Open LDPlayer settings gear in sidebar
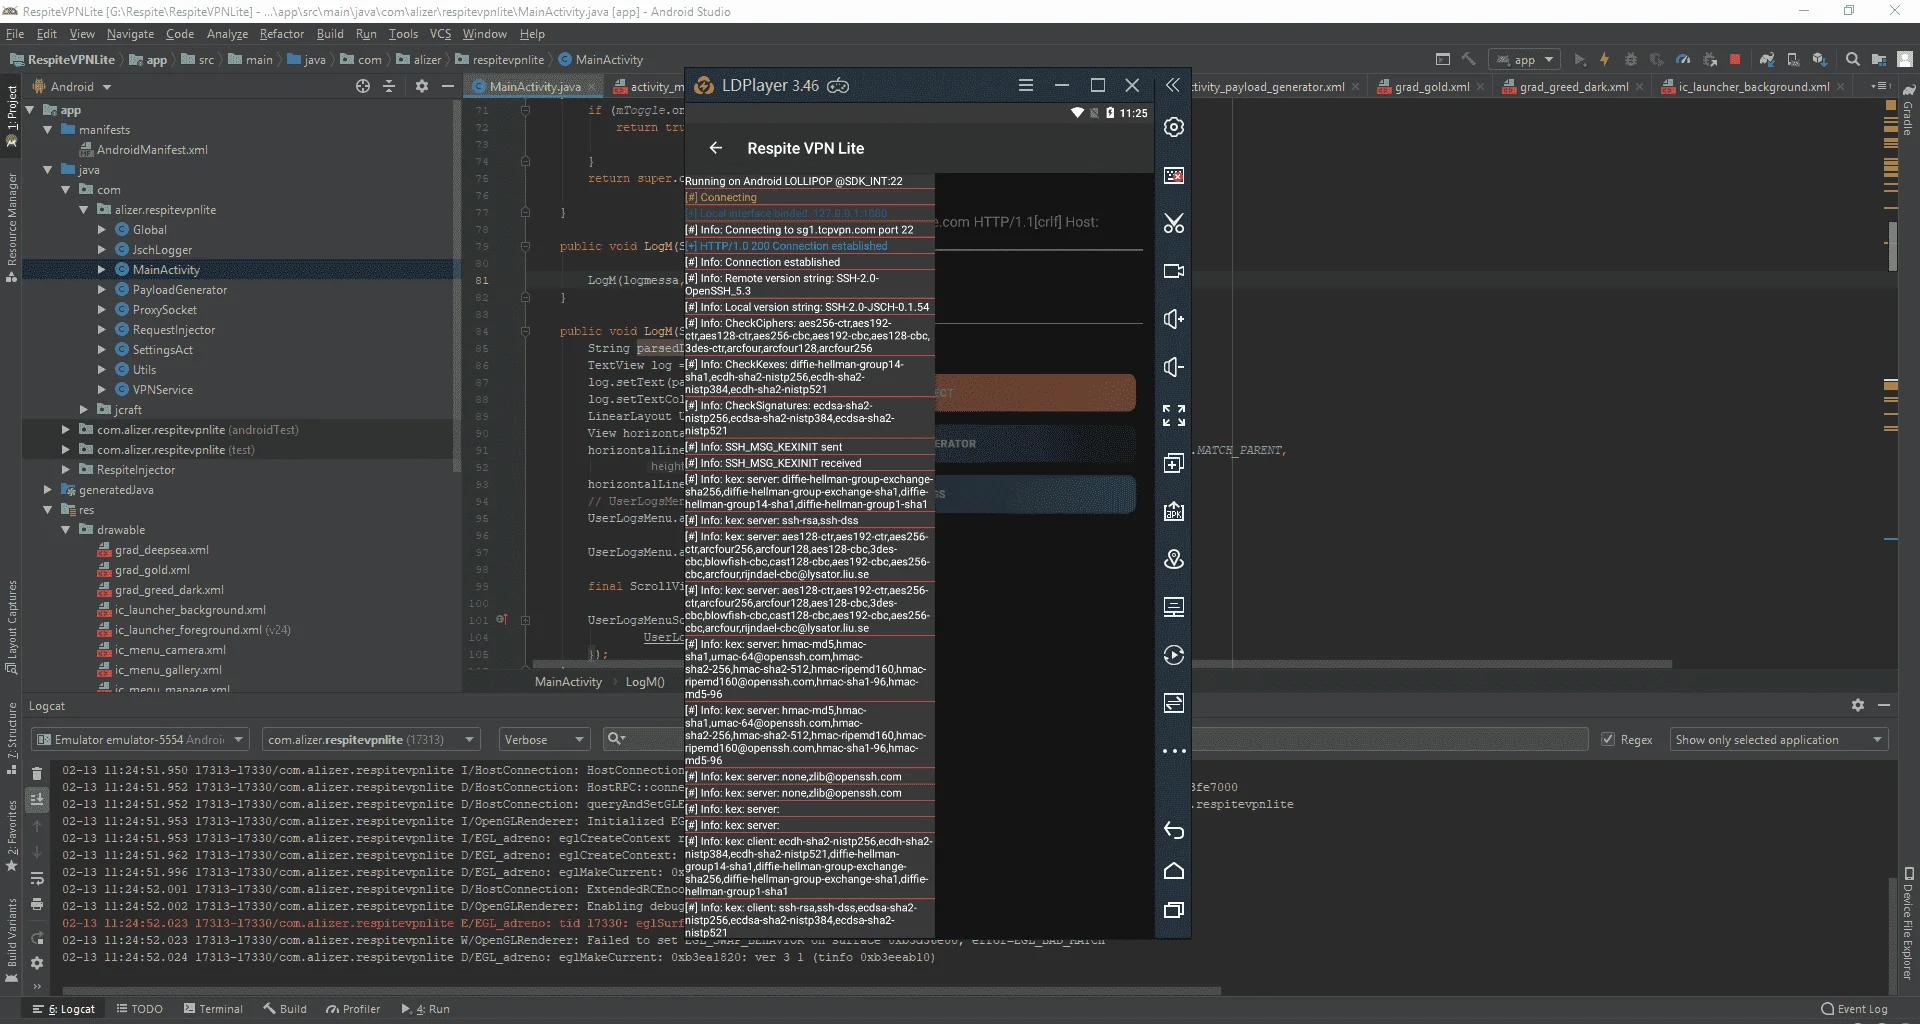The width and height of the screenshot is (1920, 1024). pos(1174,127)
